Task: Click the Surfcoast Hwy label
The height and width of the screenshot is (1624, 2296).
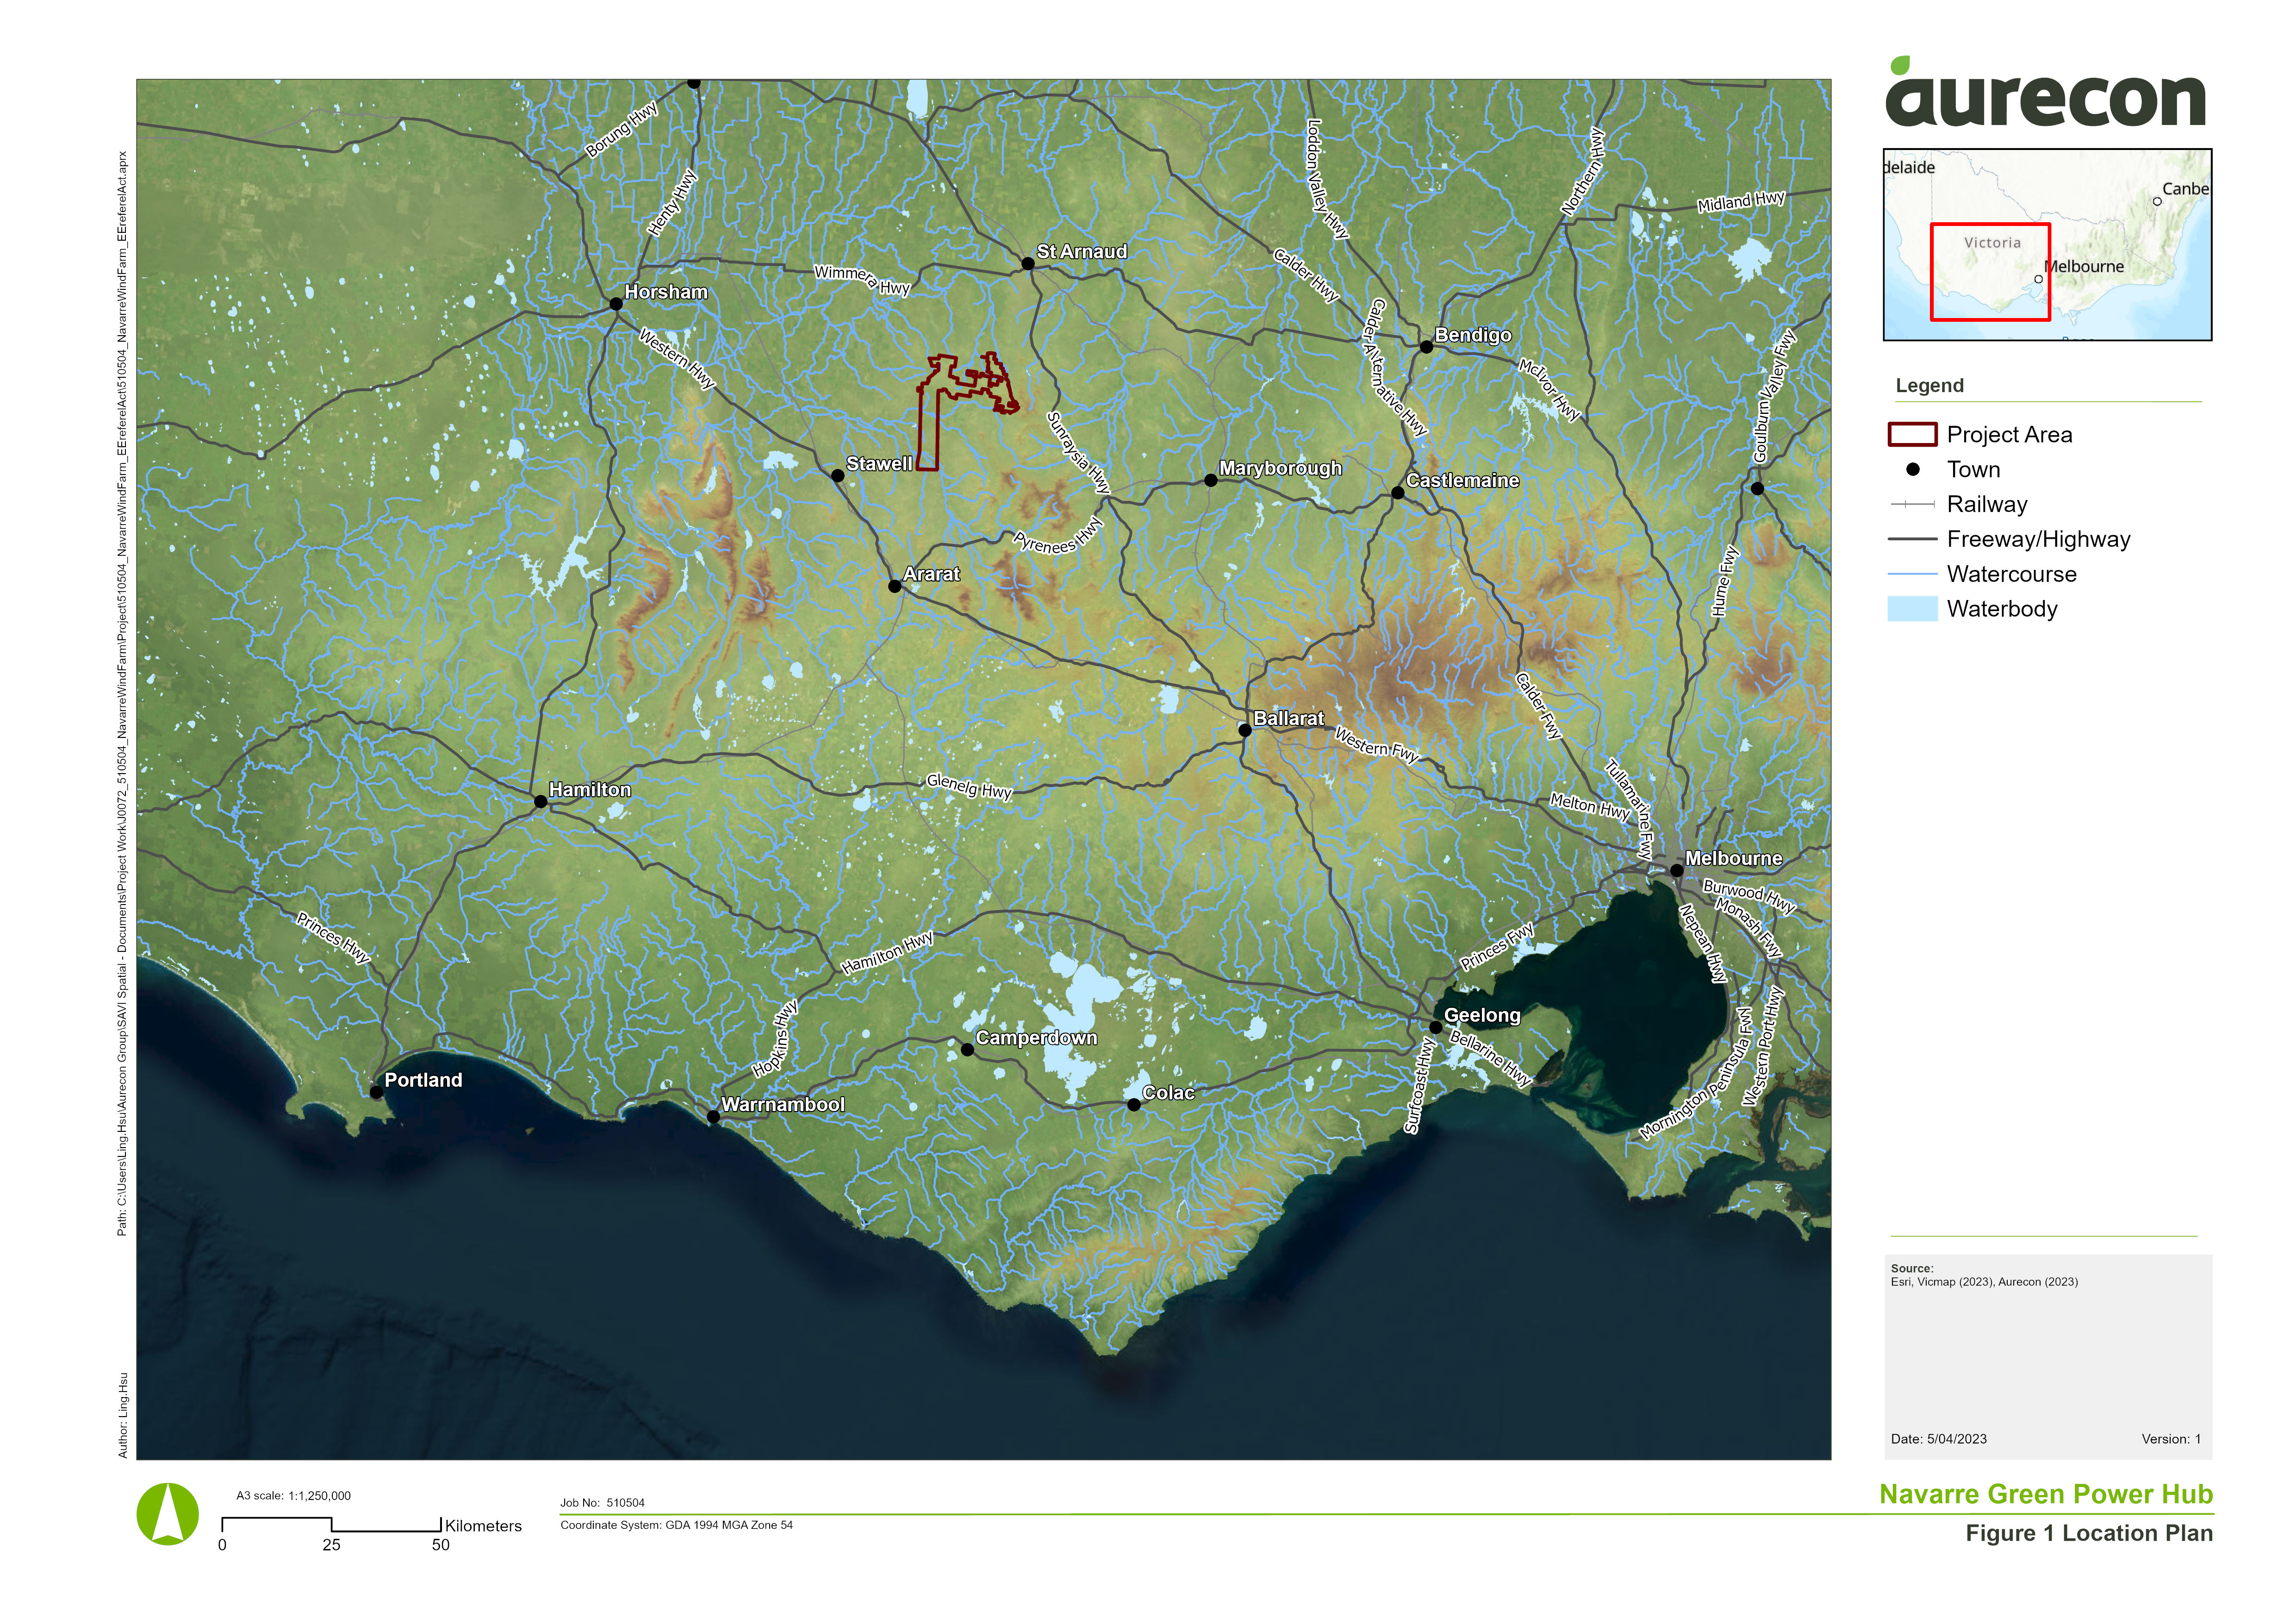Action: click(x=1419, y=1086)
